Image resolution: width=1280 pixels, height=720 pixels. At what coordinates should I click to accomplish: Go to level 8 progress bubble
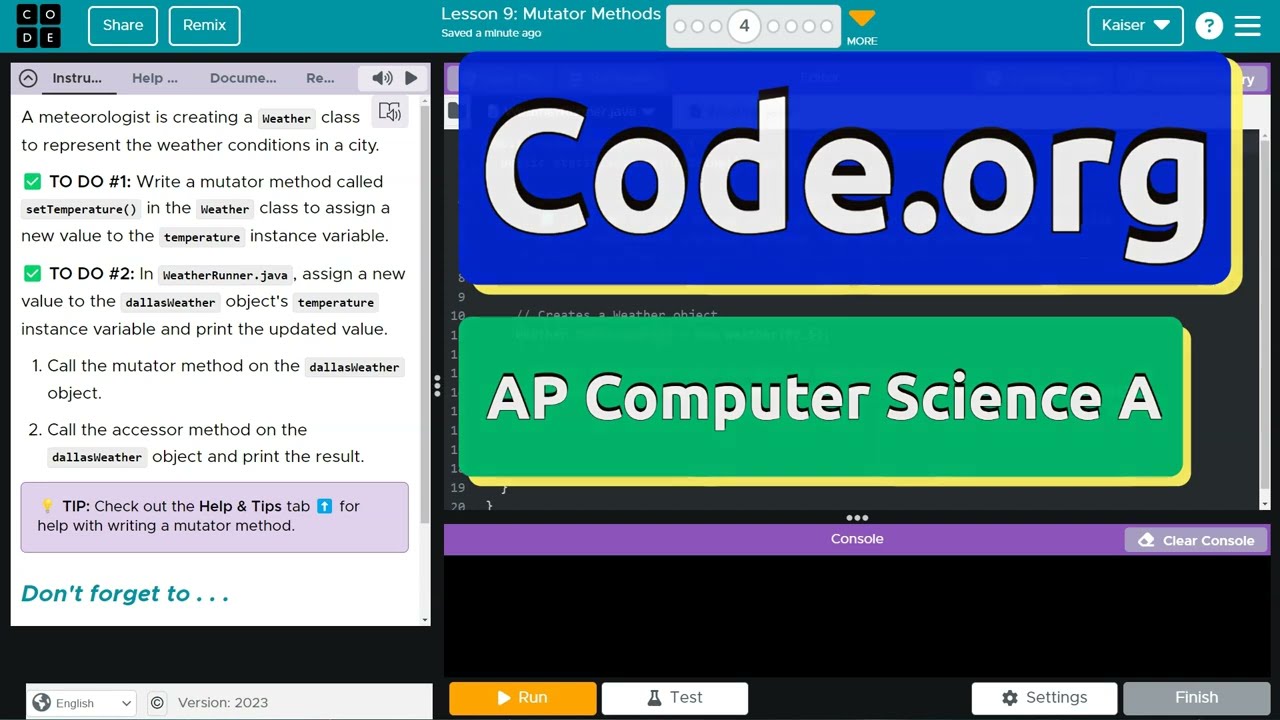tap(826, 26)
